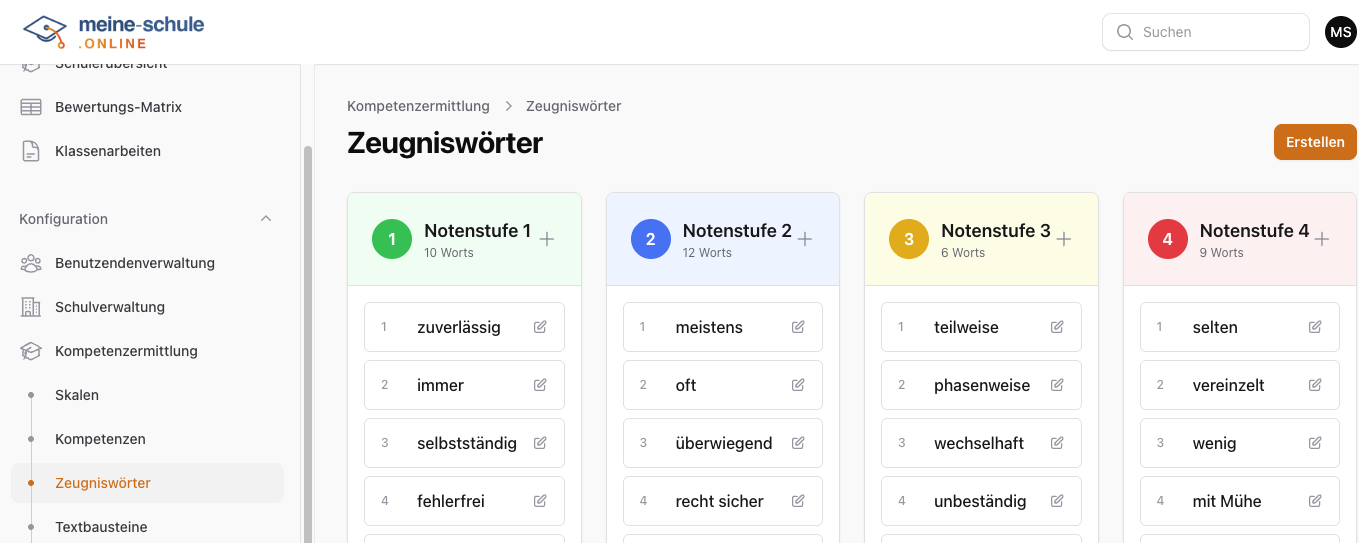Click the Benutzendenverwaltung users icon
Viewport: 1359px width, 543px height.
(31, 263)
